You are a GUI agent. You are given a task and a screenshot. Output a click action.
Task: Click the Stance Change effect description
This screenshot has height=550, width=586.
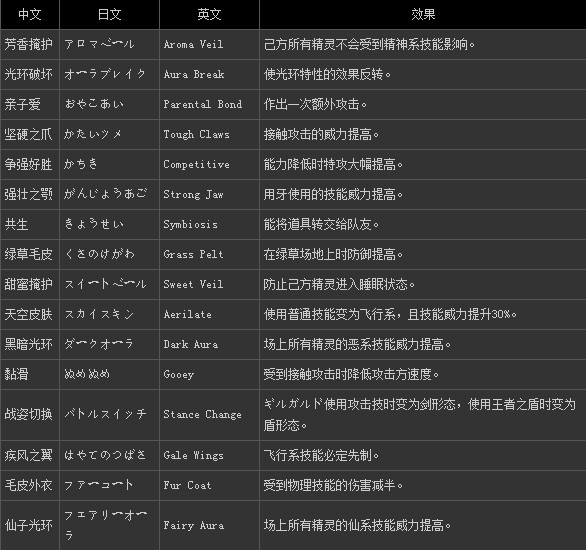click(420, 415)
